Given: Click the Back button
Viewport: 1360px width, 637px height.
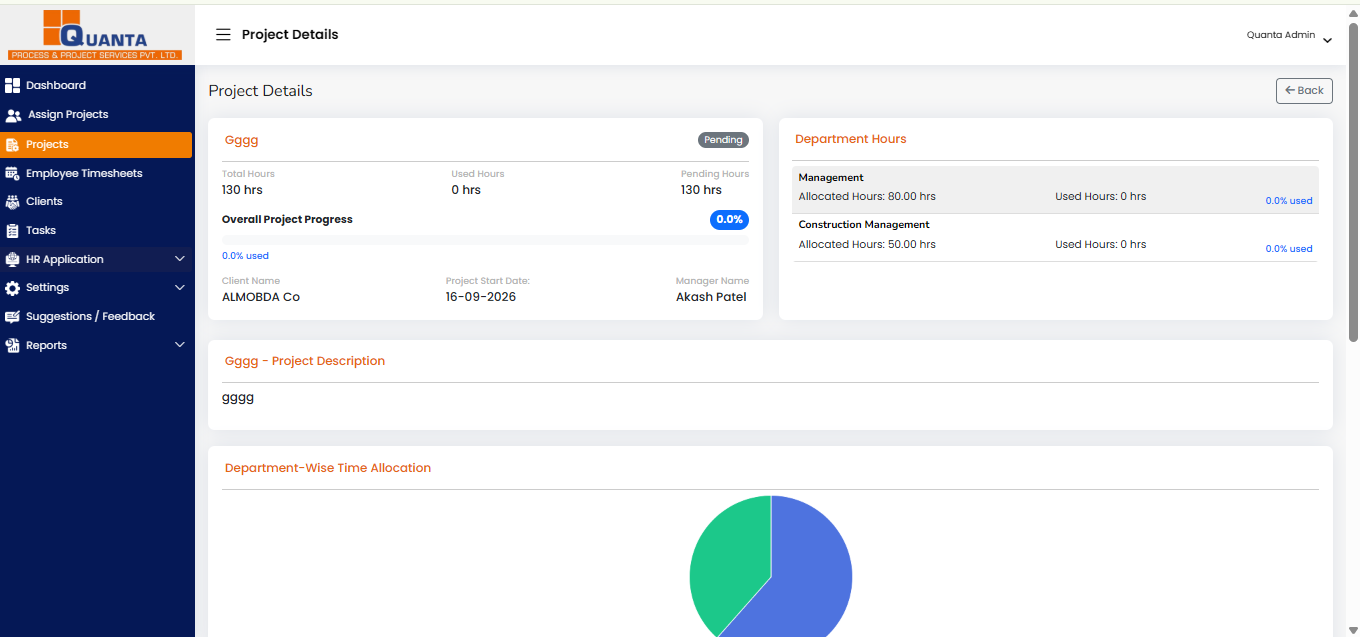Looking at the screenshot, I should tap(1304, 90).
